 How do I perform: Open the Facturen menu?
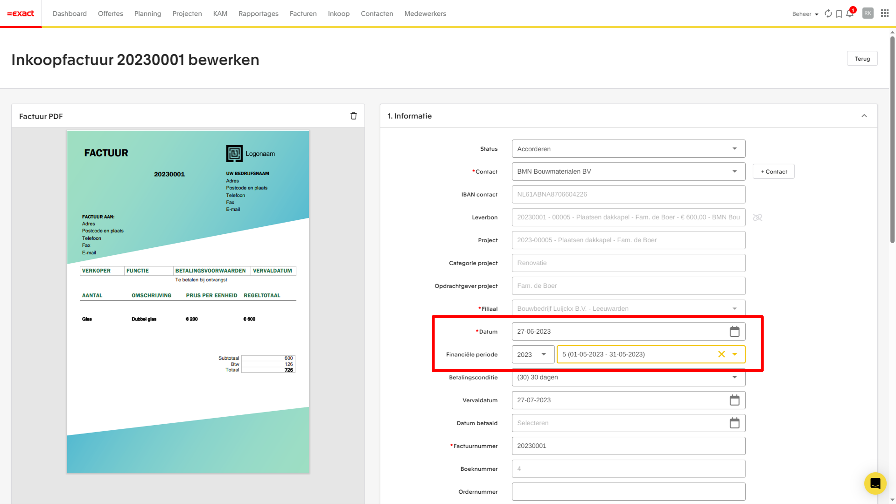302,14
